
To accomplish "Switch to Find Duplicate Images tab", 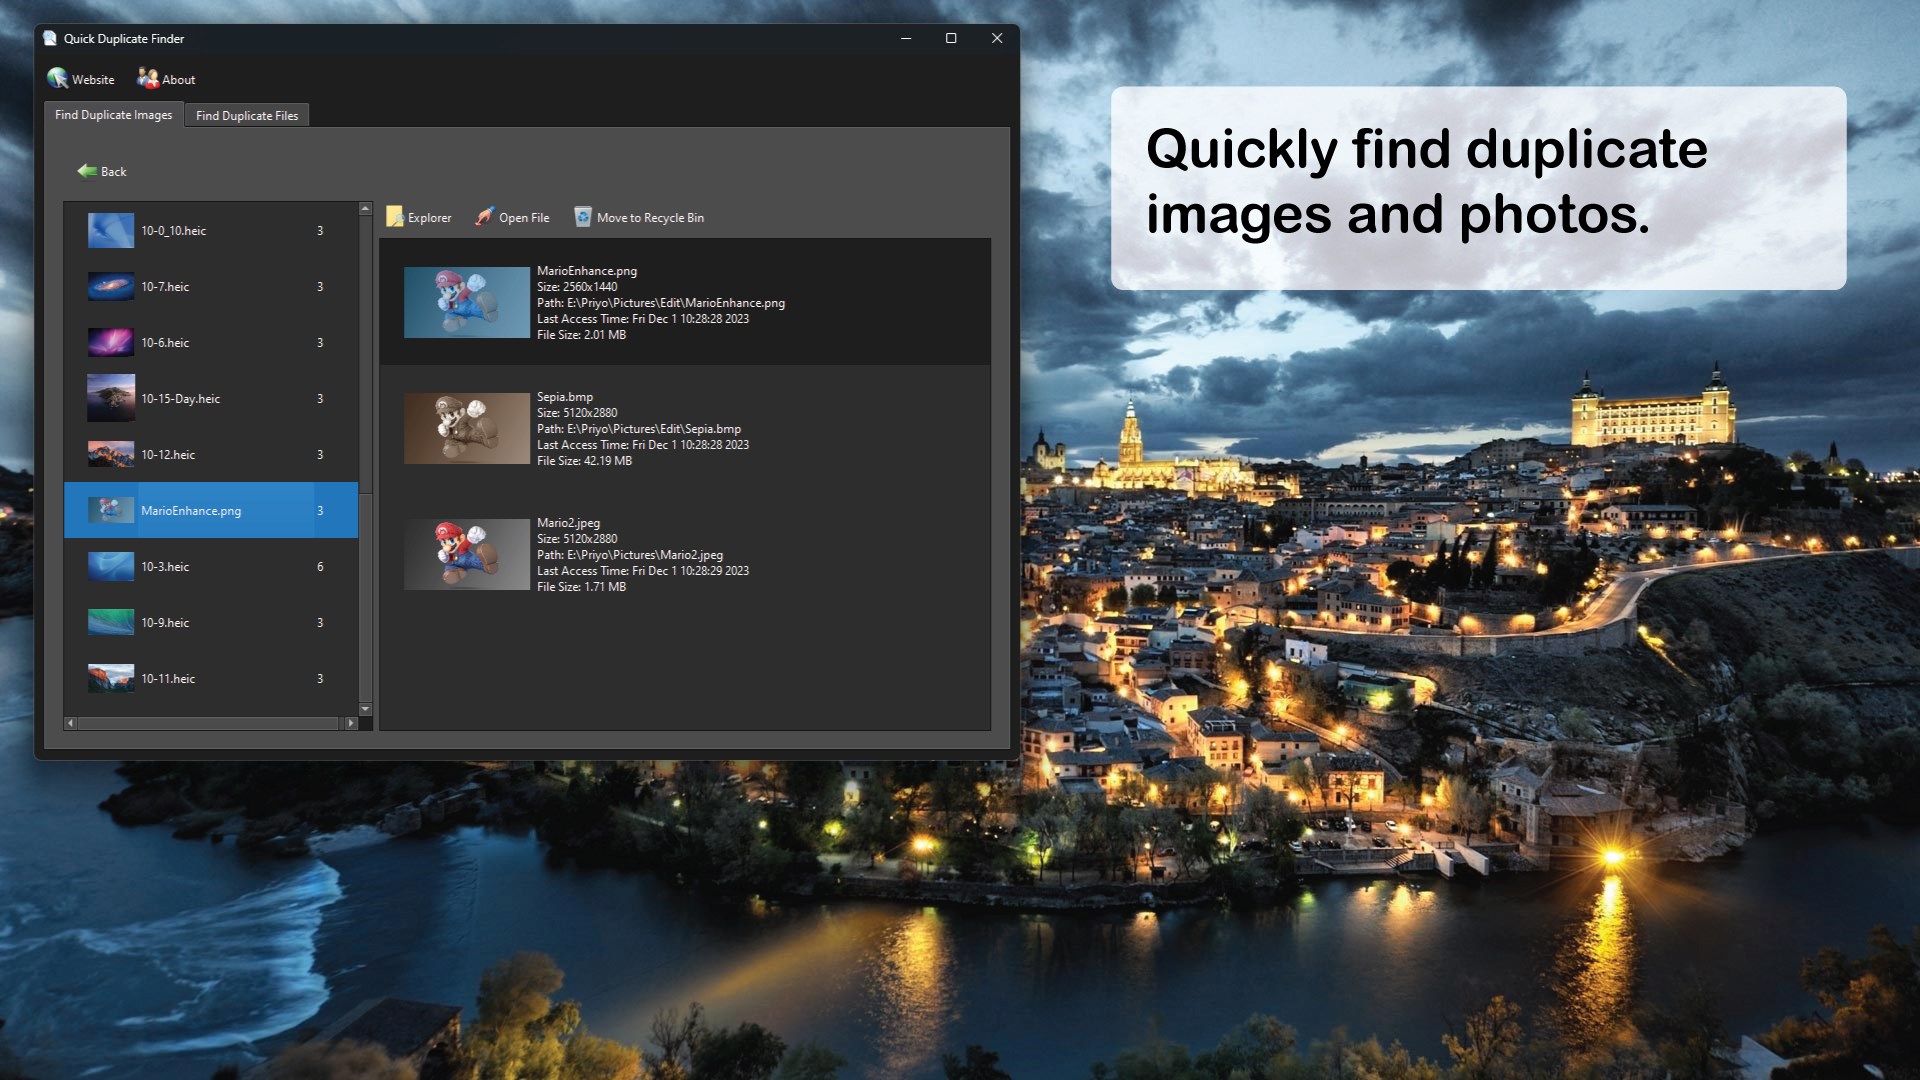I will pos(113,115).
